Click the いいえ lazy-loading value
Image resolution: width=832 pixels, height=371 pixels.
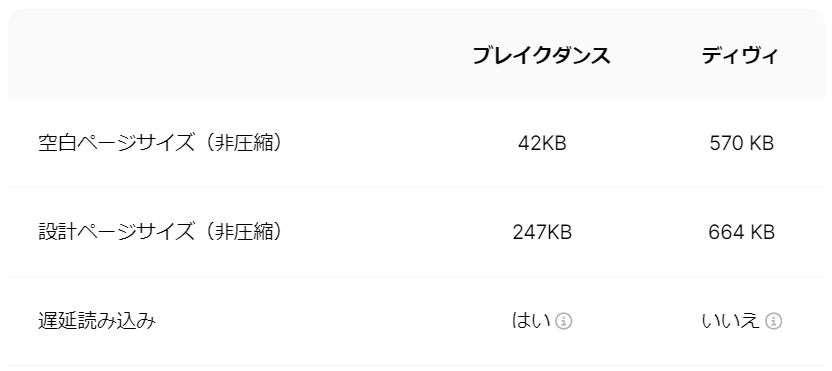click(731, 321)
